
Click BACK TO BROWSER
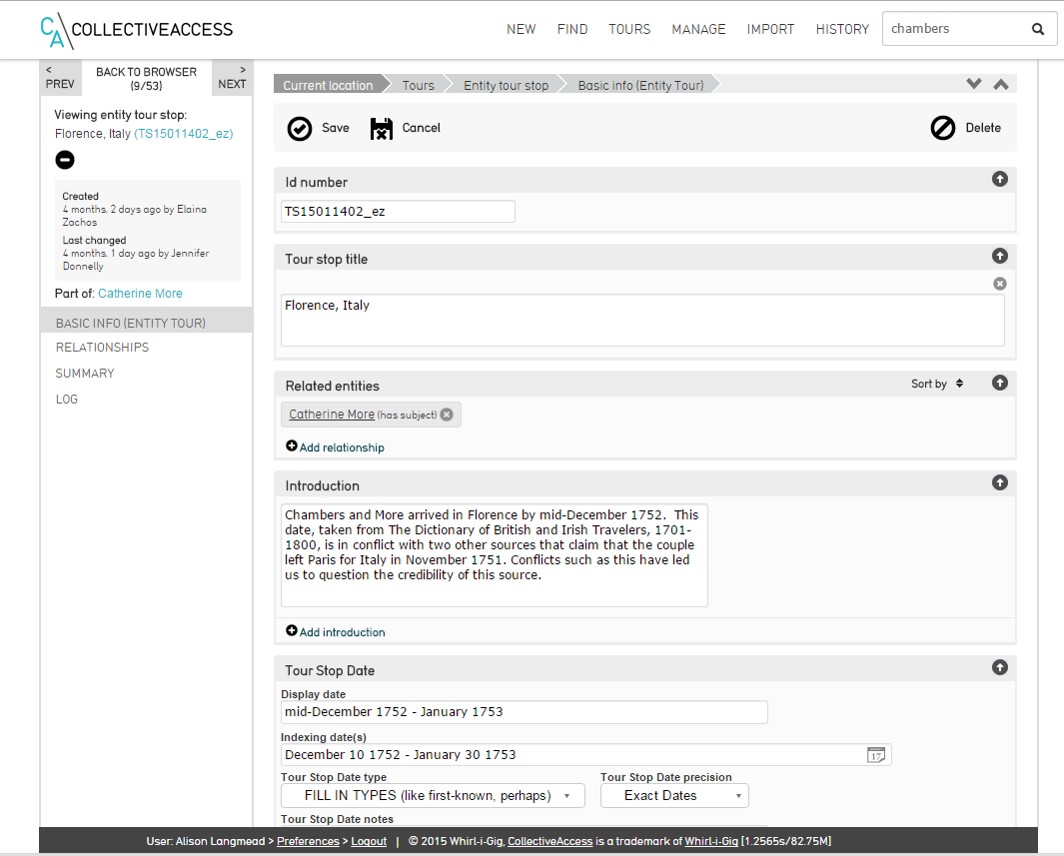pos(147,78)
